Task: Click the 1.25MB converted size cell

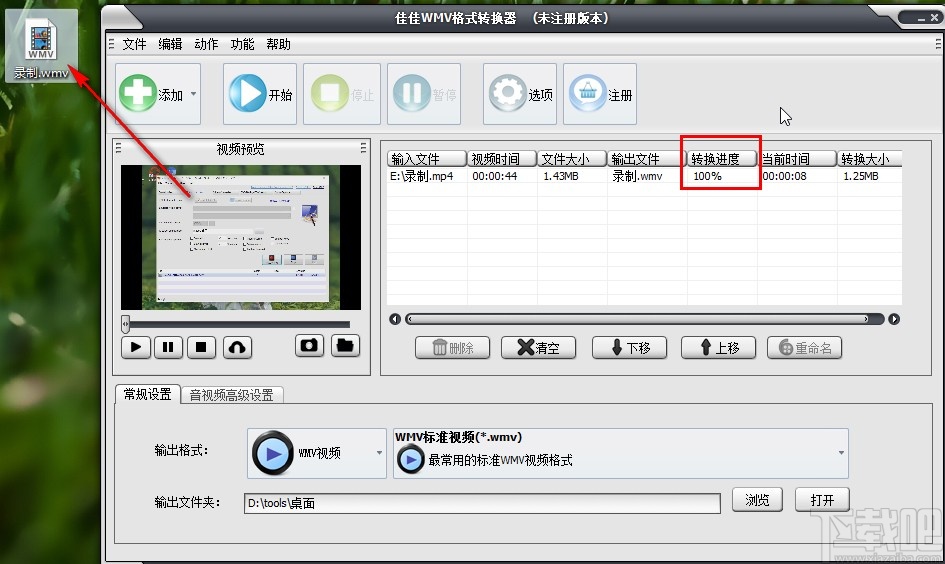Action: 861,176
